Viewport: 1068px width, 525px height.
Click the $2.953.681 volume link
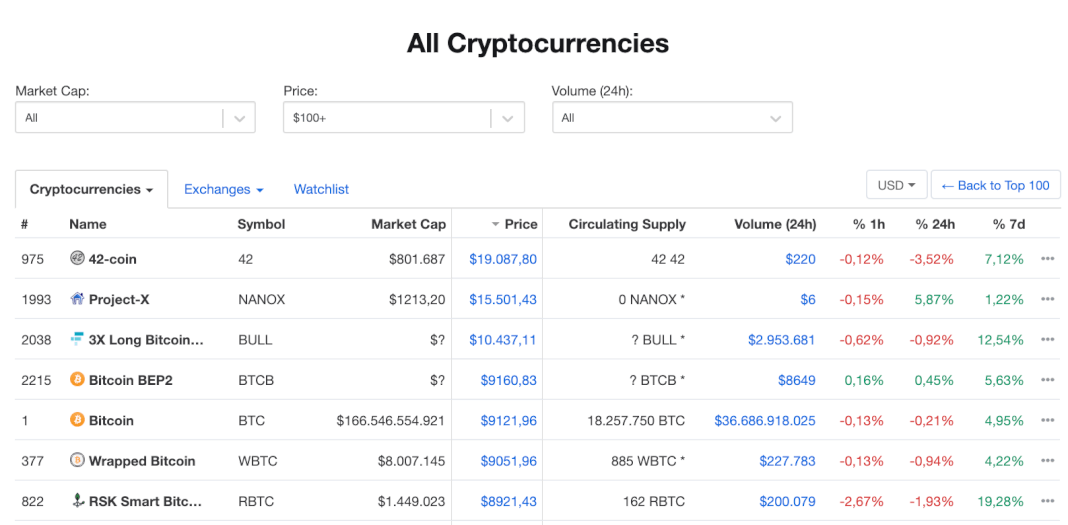[781, 340]
